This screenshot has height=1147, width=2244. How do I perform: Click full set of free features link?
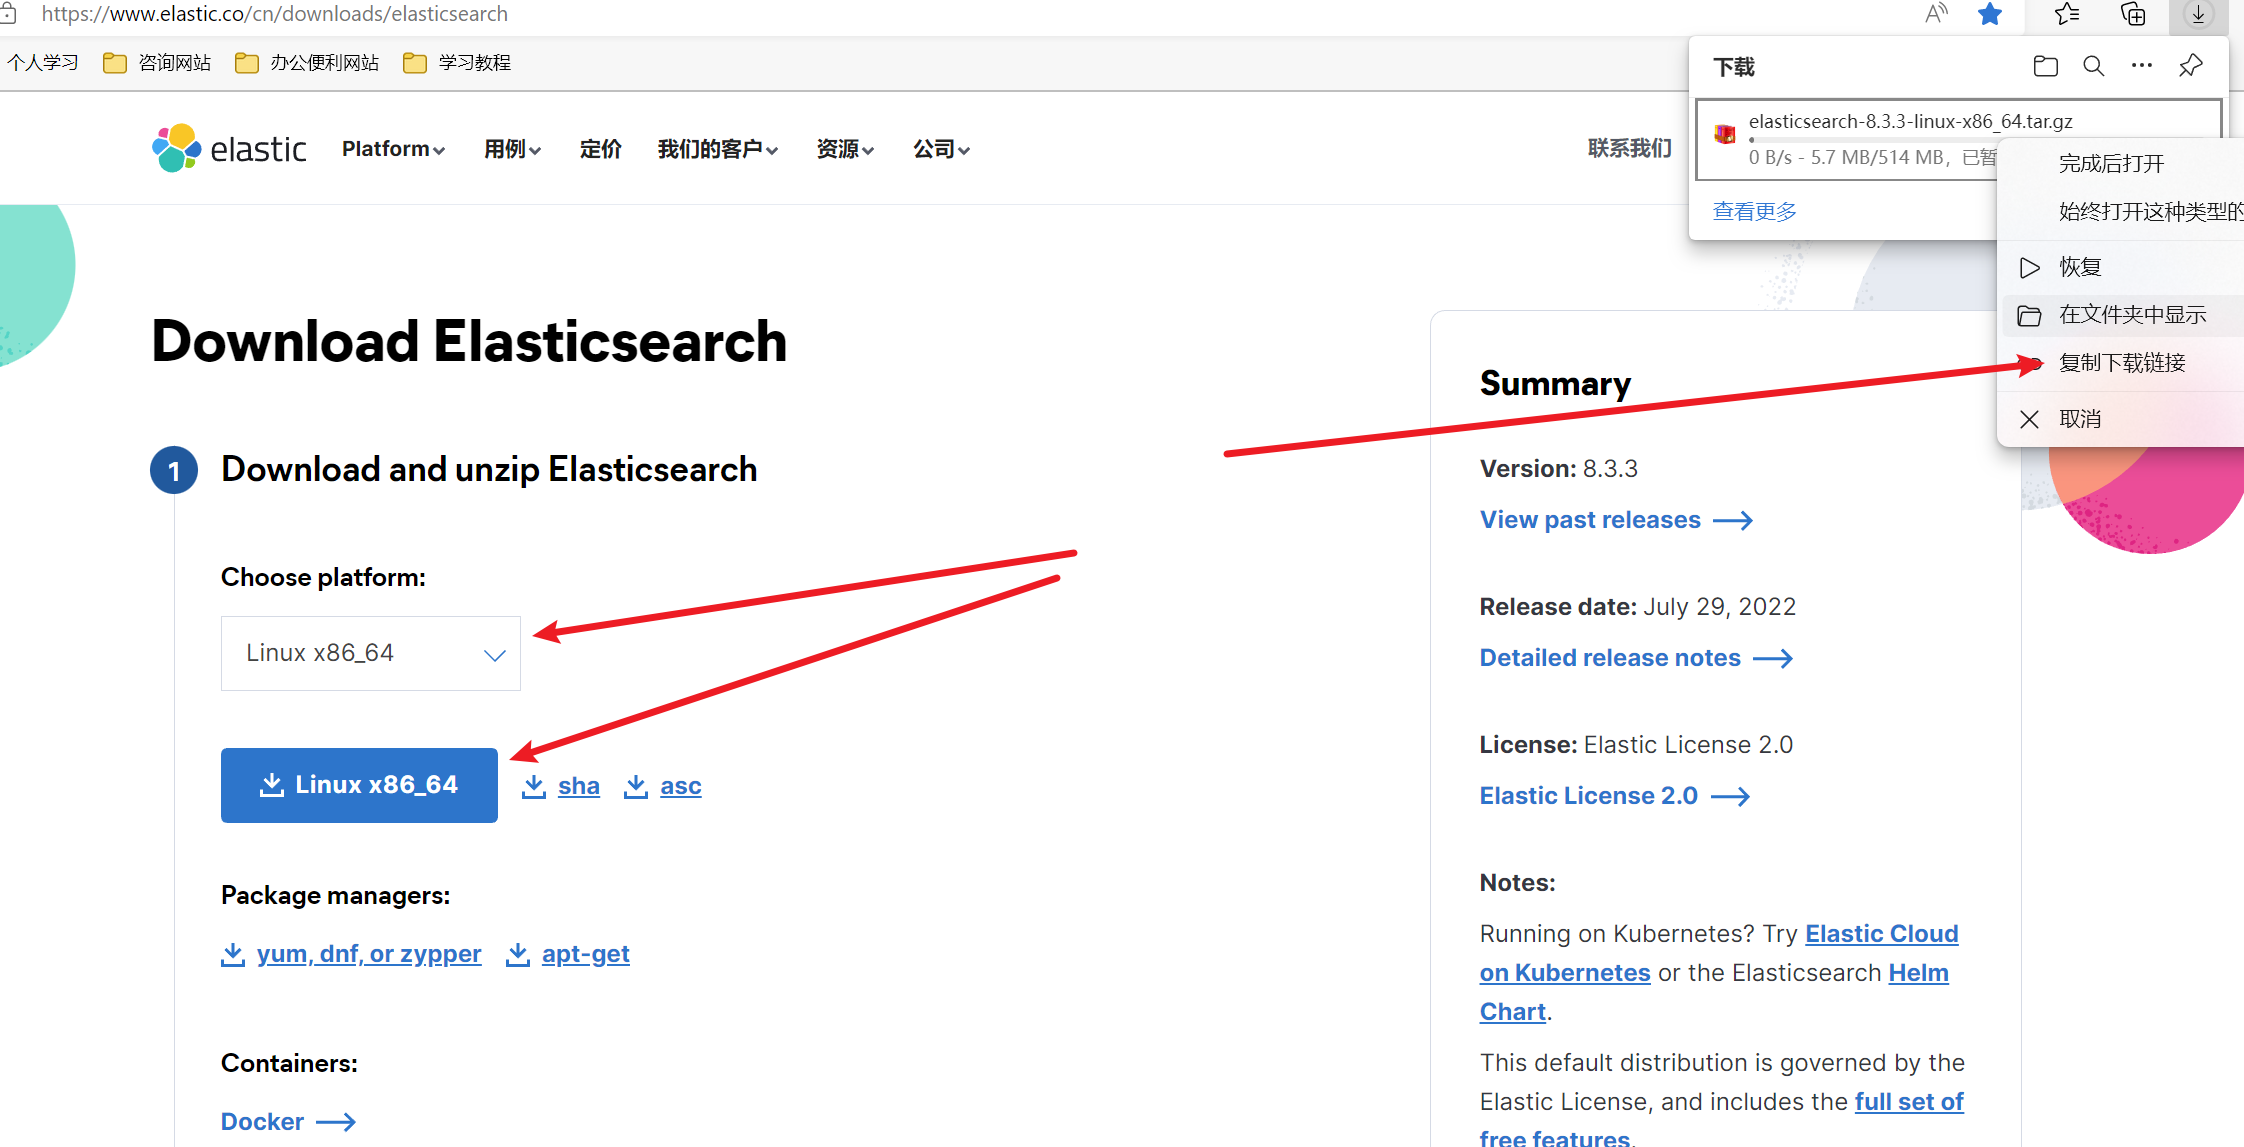coord(1909,1102)
